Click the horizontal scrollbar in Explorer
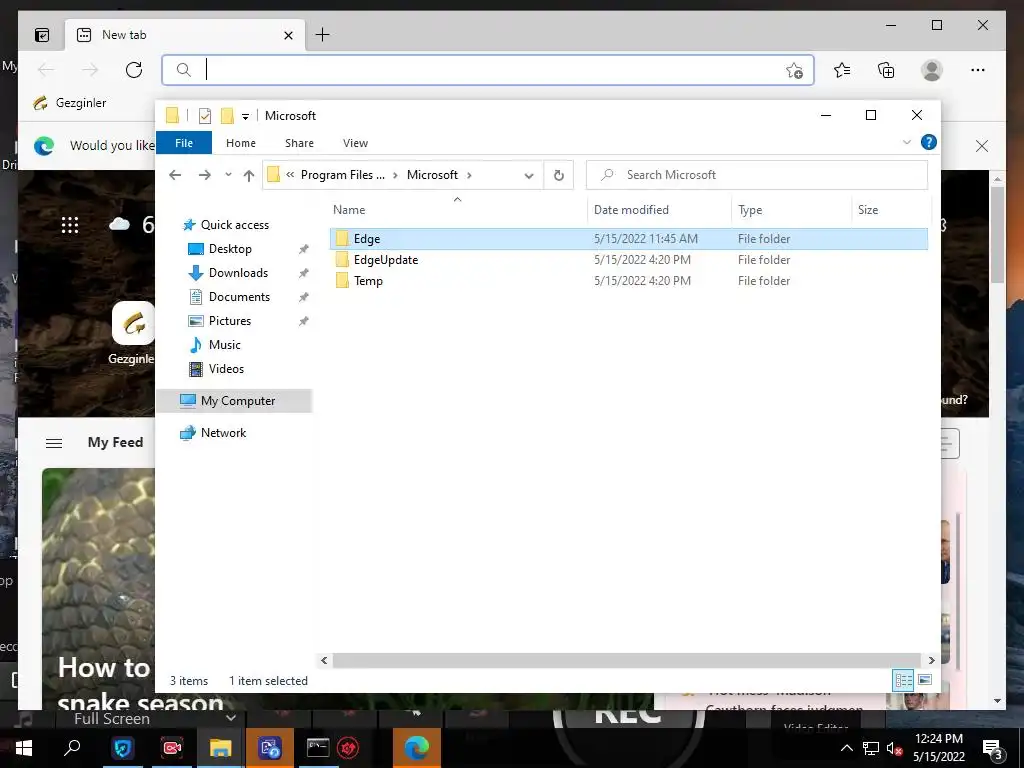This screenshot has height=768, width=1024. [626, 660]
